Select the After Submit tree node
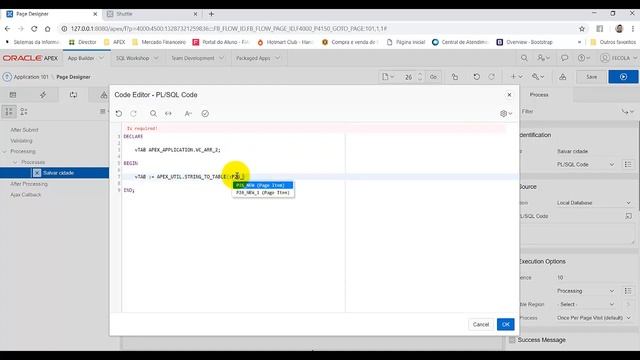Screen dimensions: 640x360 point(24,130)
